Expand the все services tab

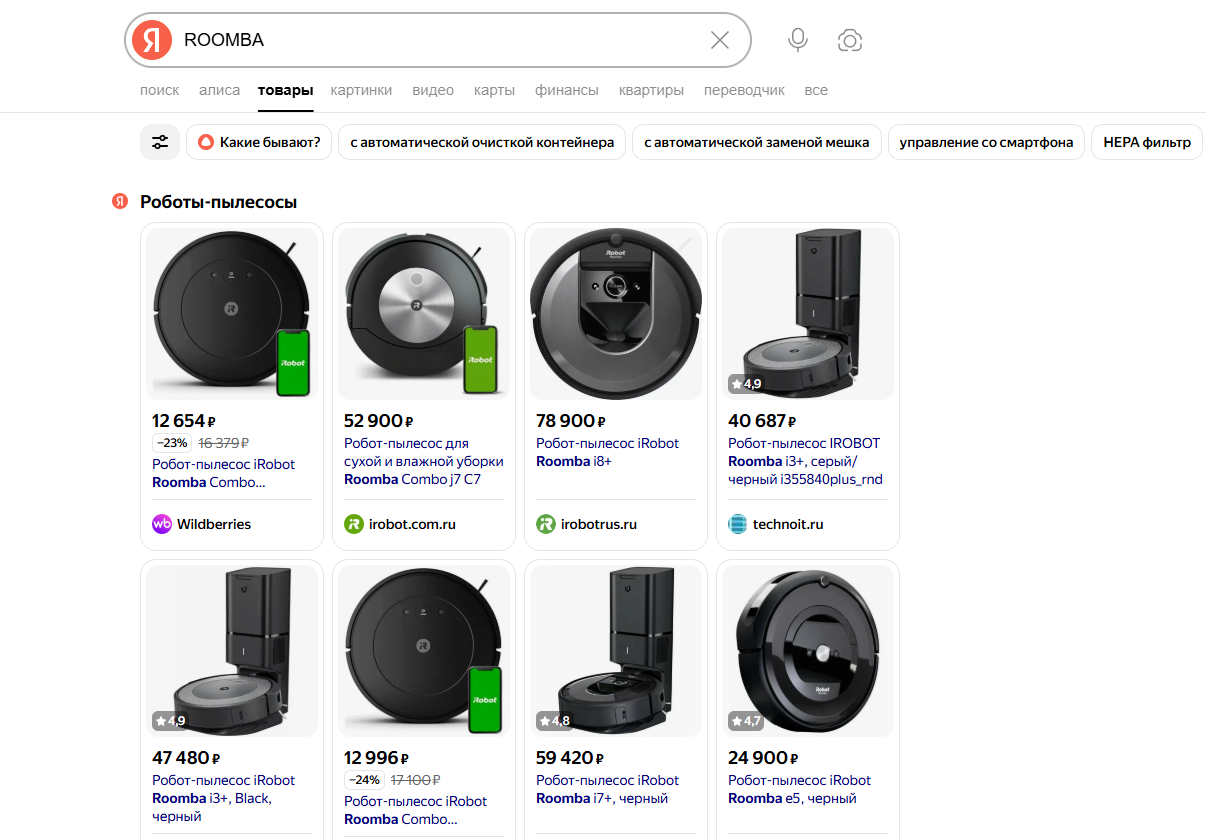[x=816, y=90]
